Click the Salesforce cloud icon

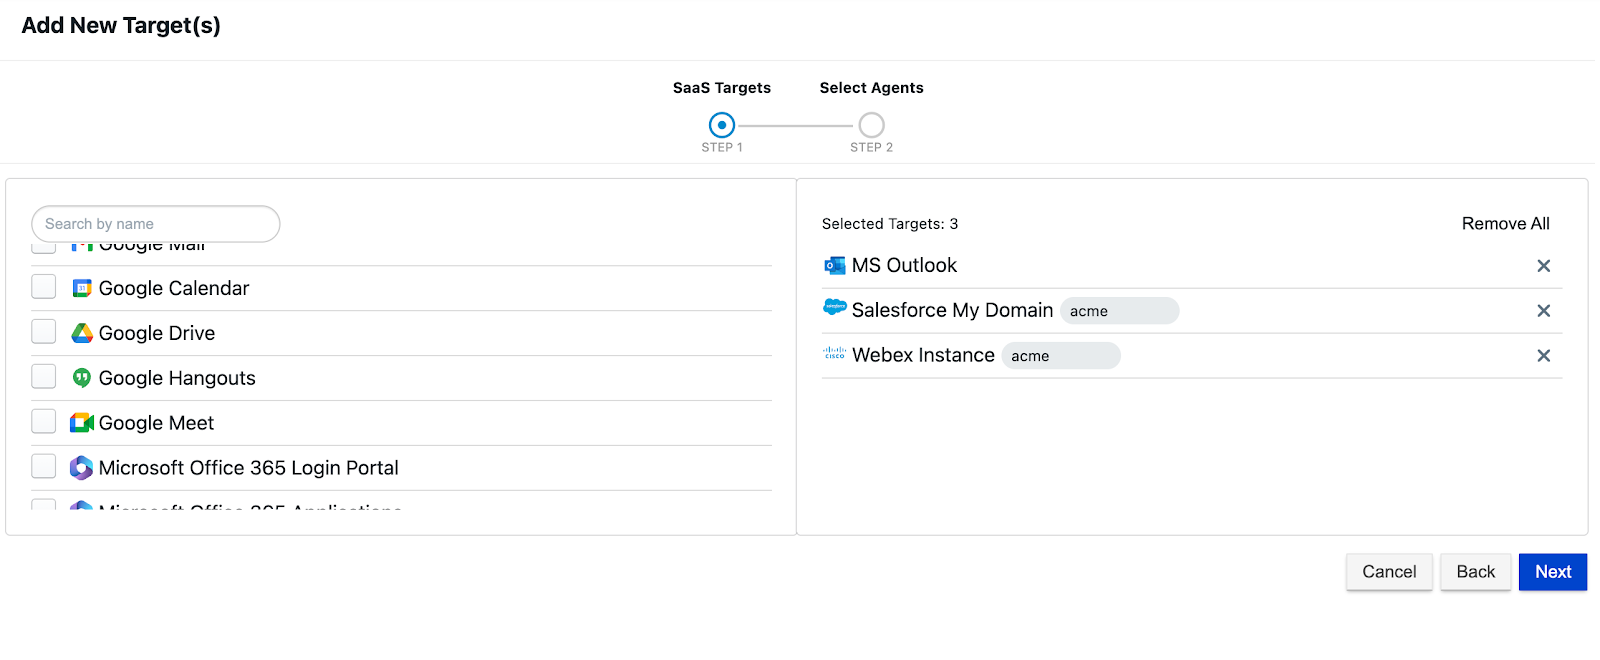835,307
